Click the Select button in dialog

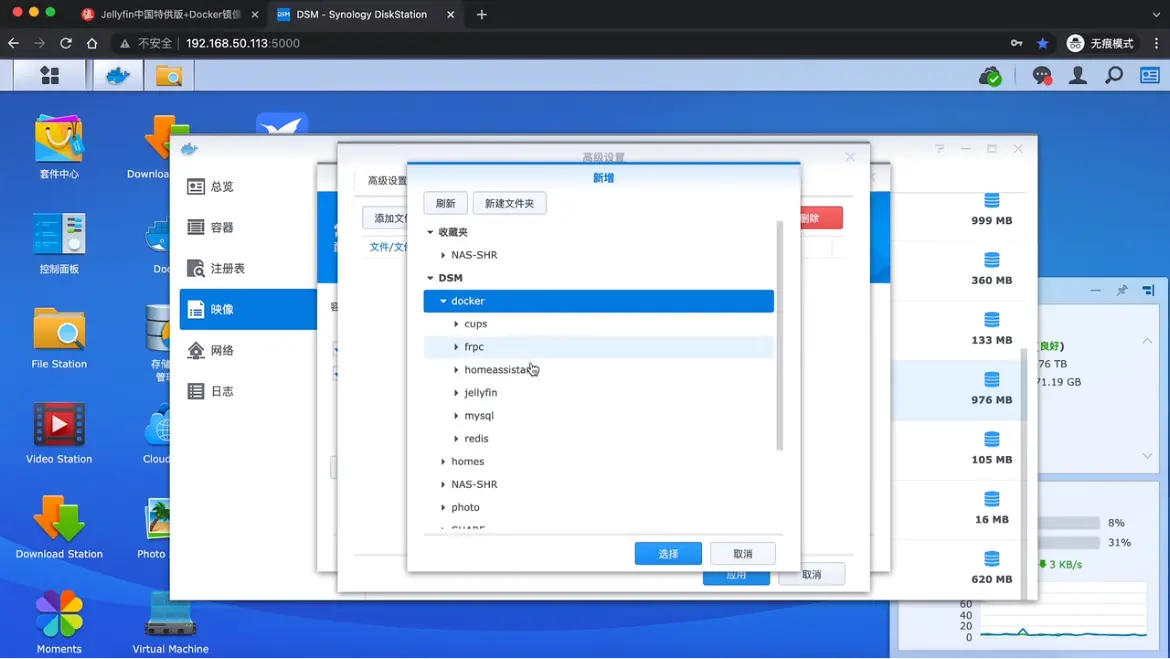tap(668, 554)
